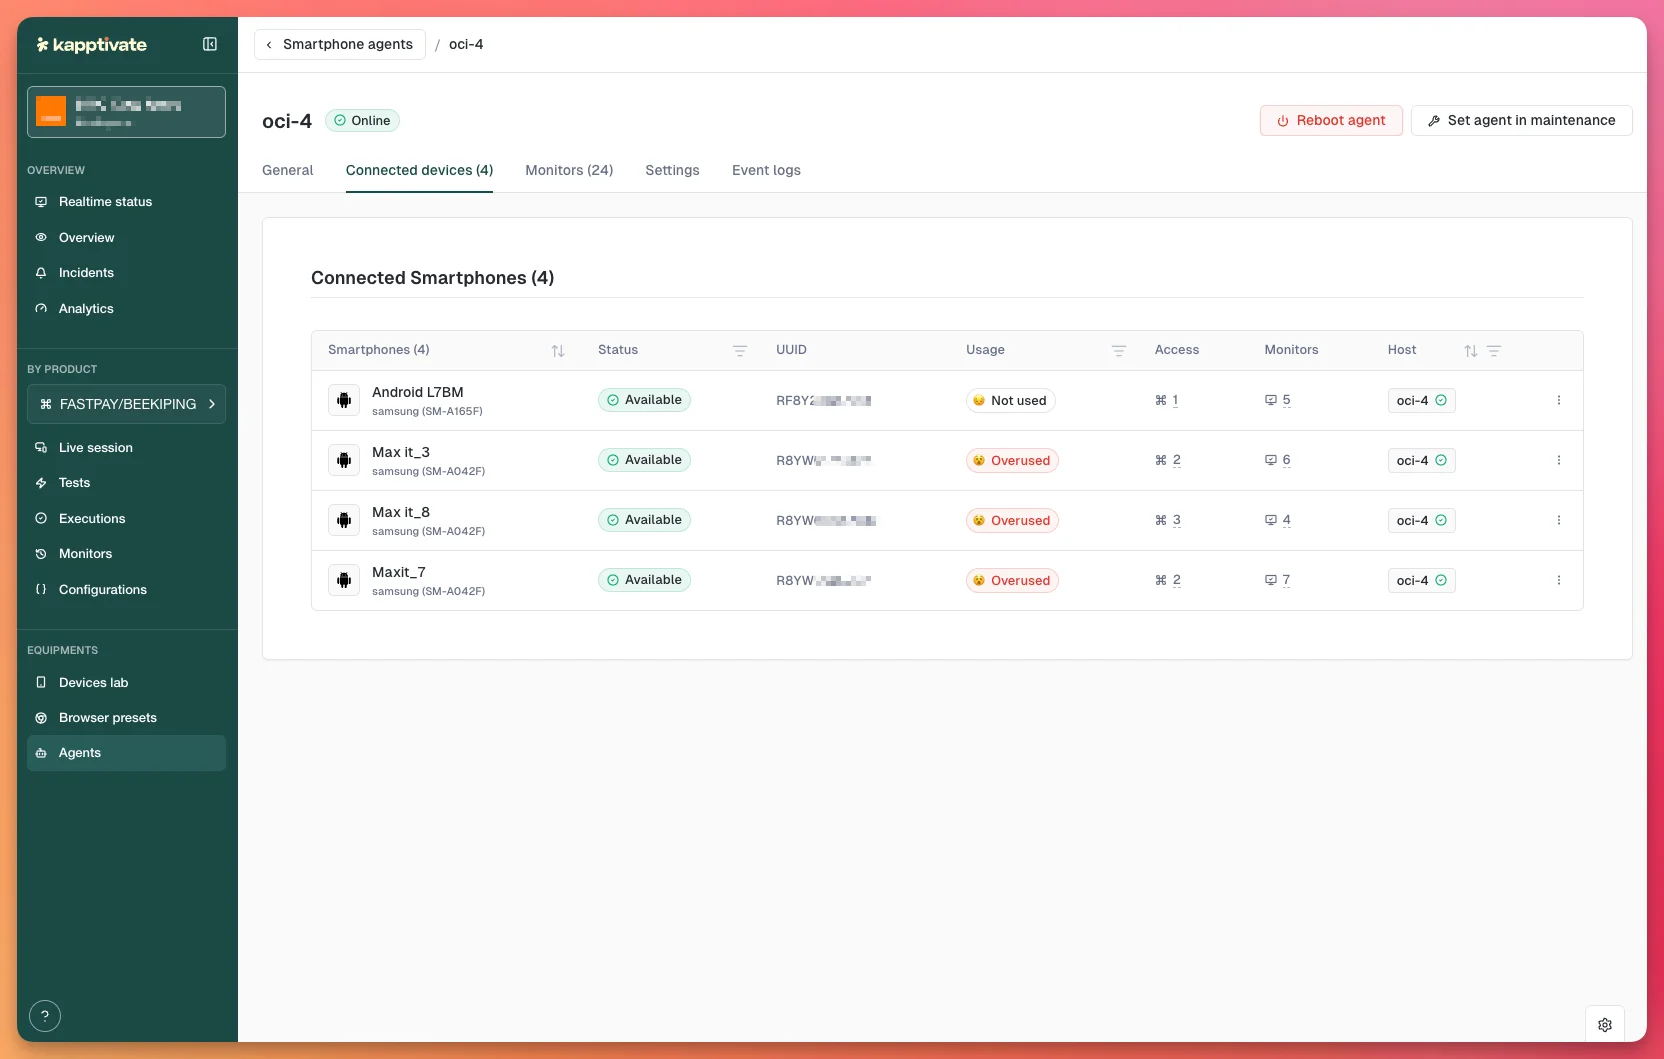Viewport: 1664px width, 1059px height.
Task: Click the Android icon for Maxit_7
Action: 344,580
